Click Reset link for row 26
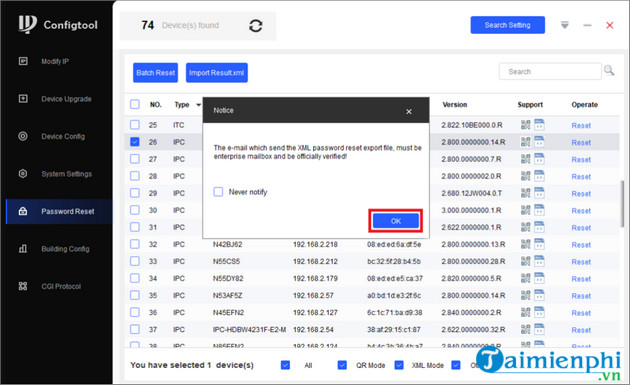The width and height of the screenshot is (630, 385). (581, 142)
